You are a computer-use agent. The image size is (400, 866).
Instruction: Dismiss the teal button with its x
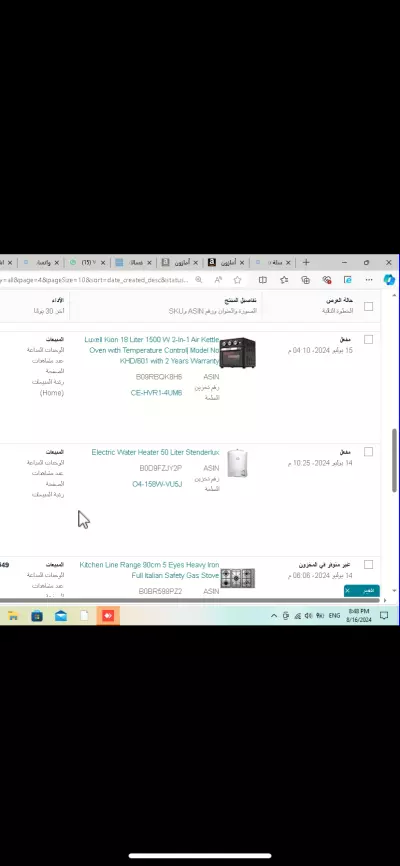click(347, 591)
